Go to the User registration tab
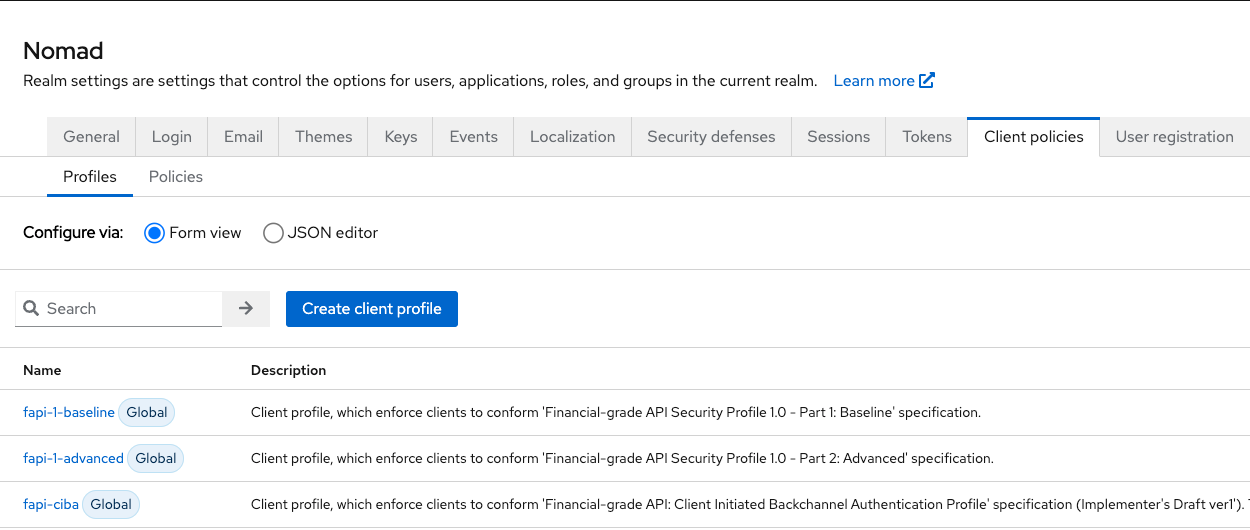Viewport: 1250px width, 530px height. [1174, 137]
